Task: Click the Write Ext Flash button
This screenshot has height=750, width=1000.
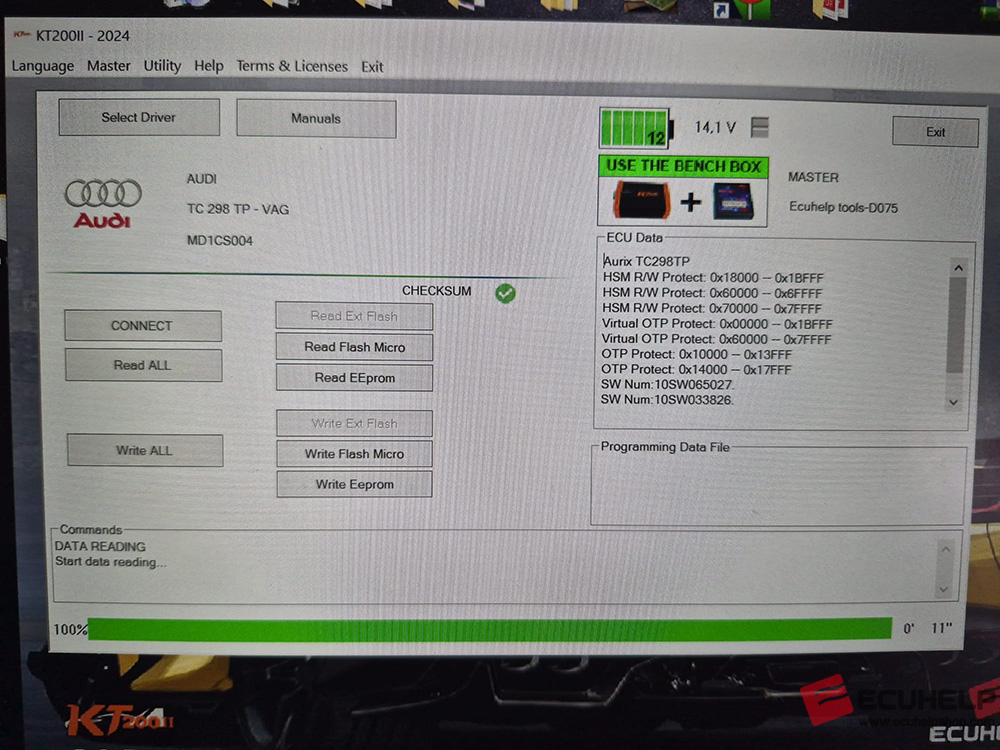Action: (x=354, y=423)
